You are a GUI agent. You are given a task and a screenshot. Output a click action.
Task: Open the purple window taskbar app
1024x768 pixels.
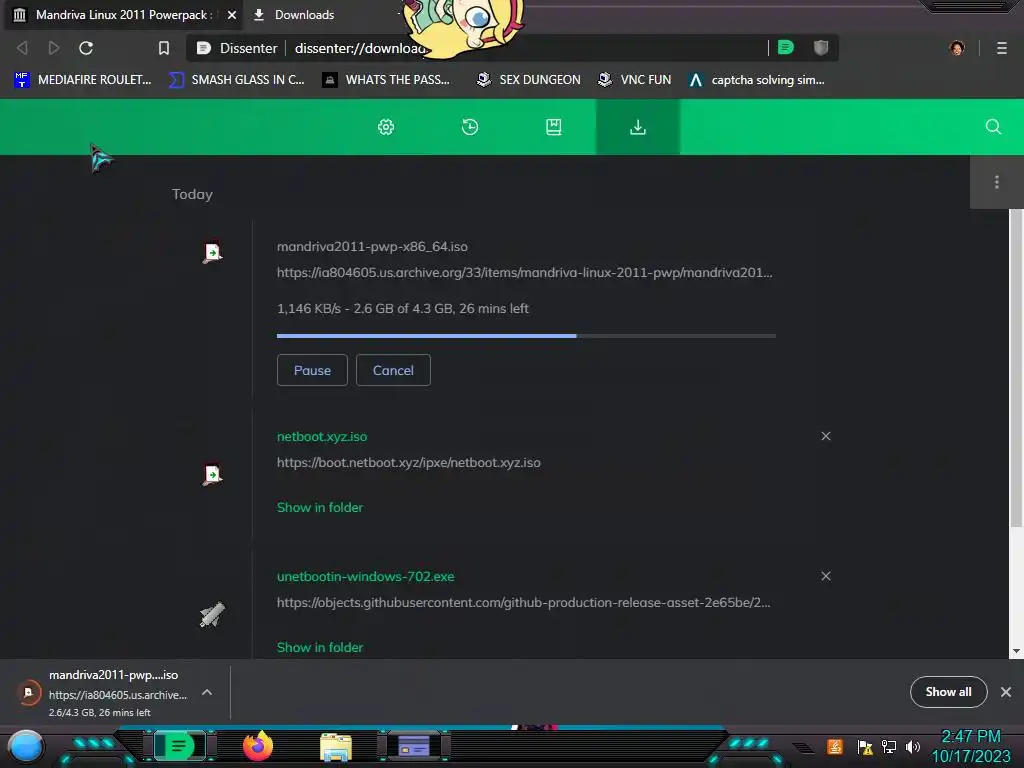tap(413, 746)
